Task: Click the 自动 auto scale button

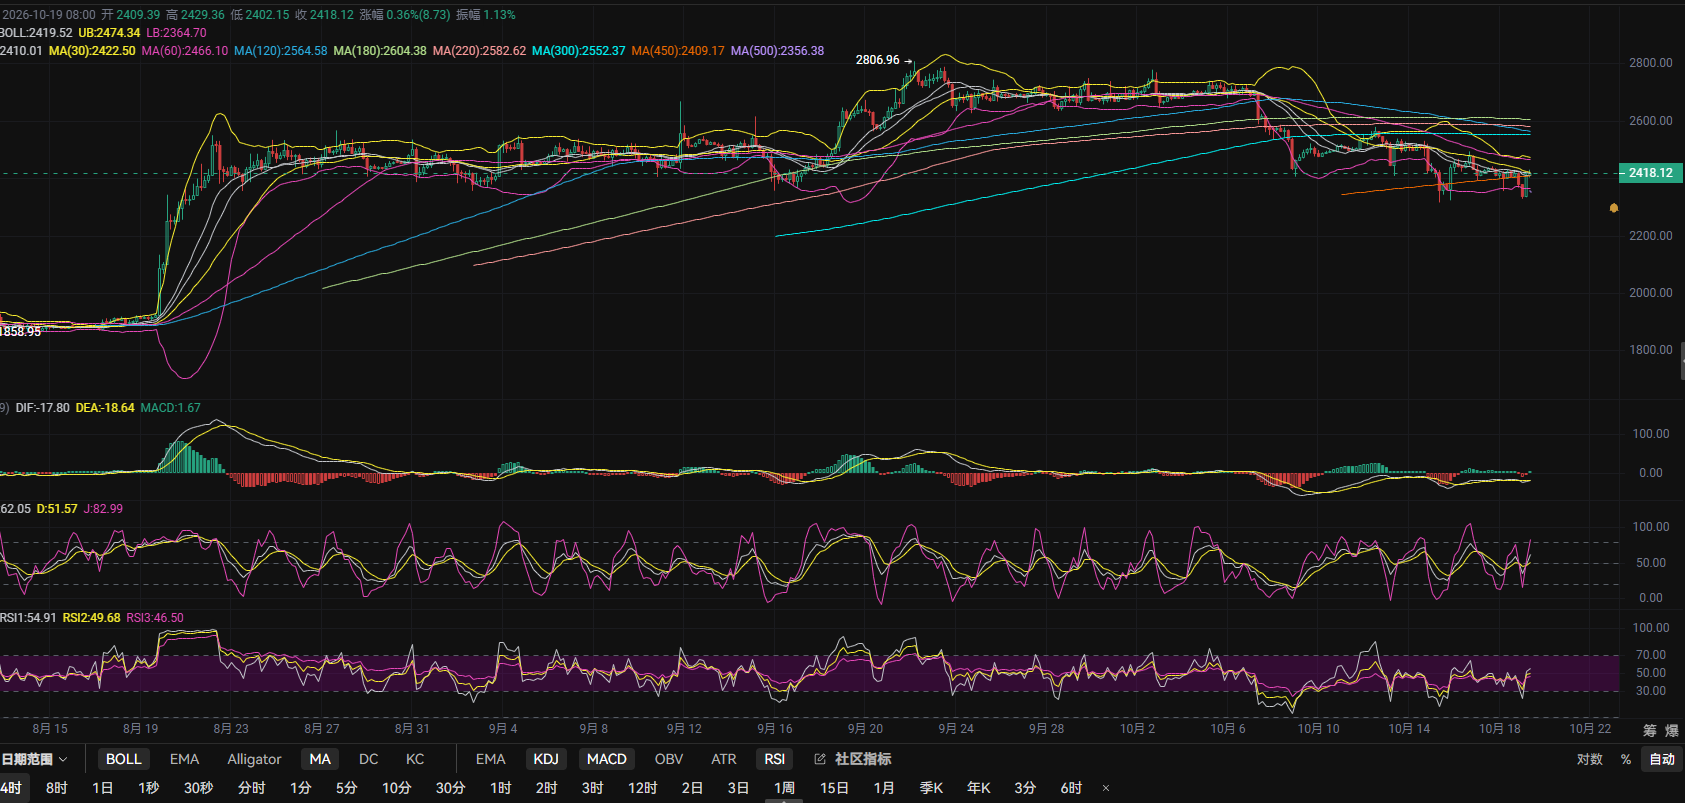Action: tap(1662, 759)
